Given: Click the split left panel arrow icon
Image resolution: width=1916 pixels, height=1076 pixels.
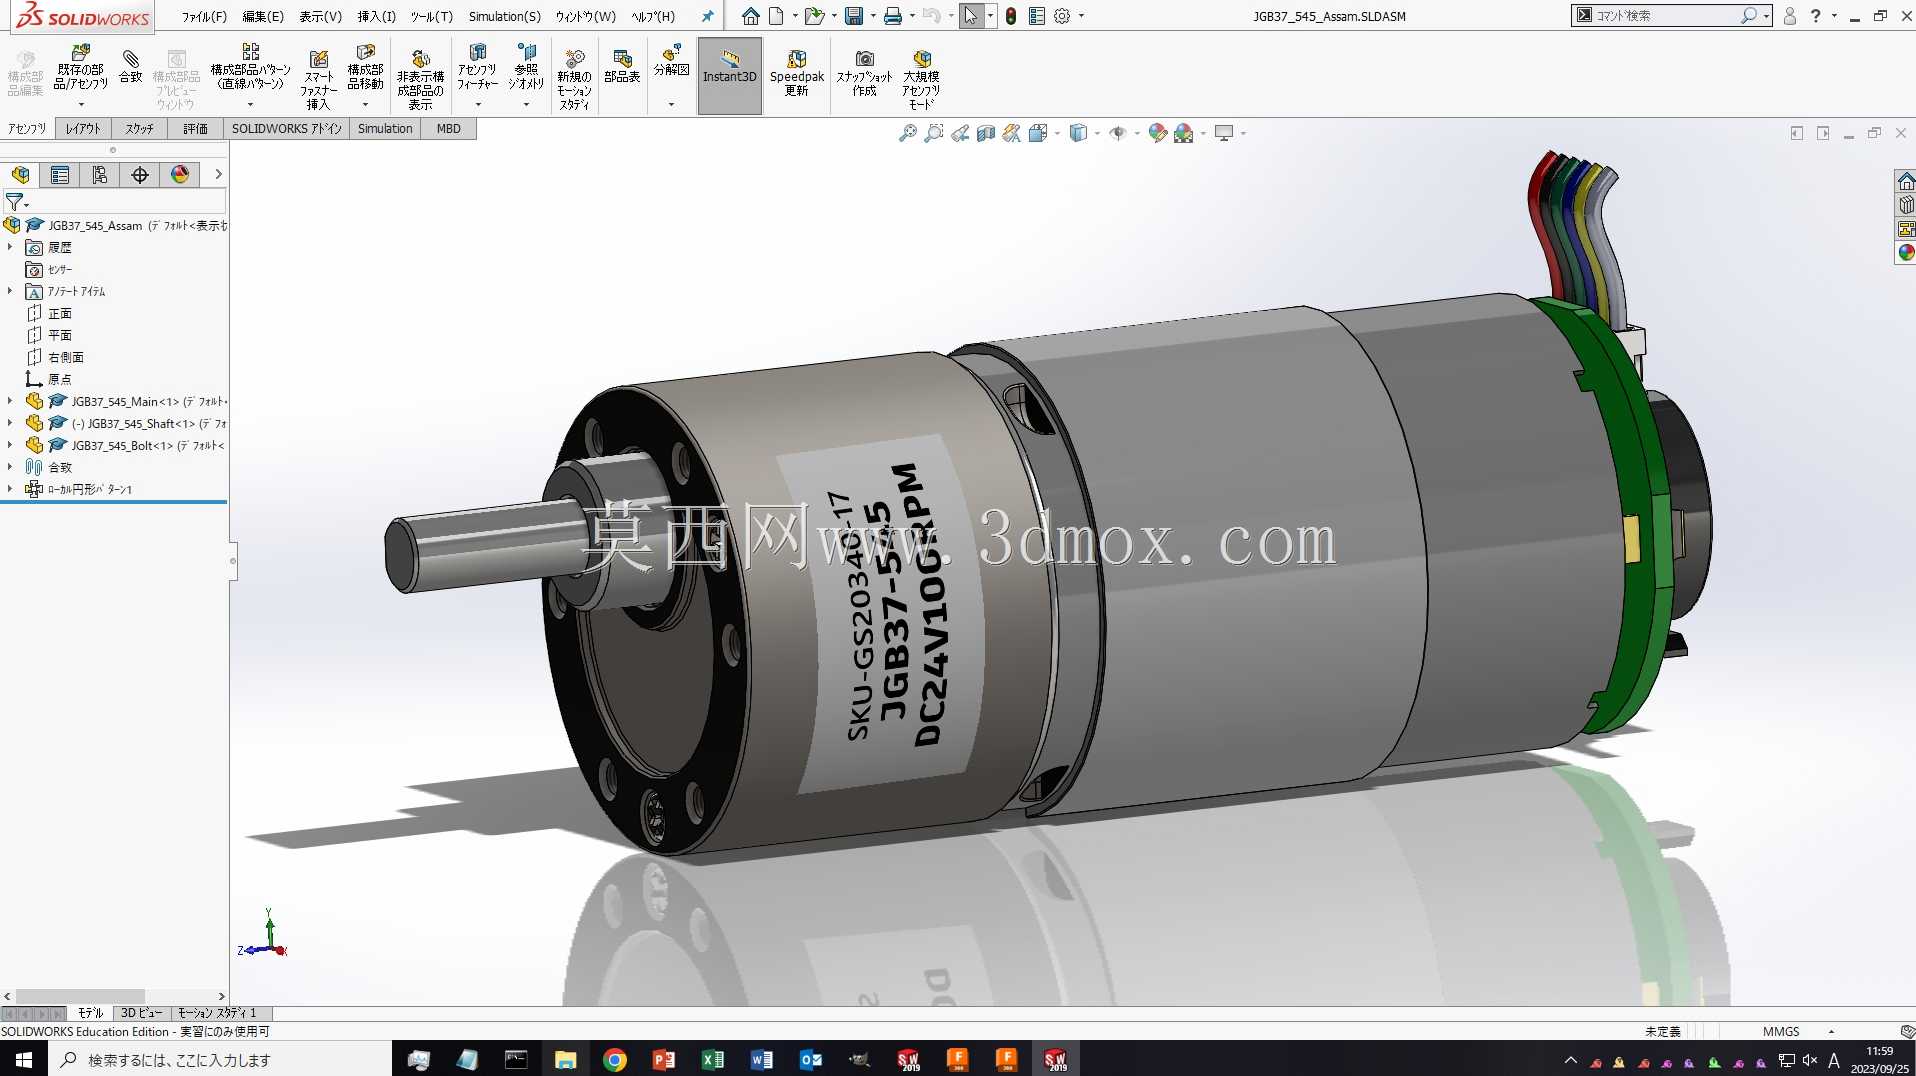Looking at the screenshot, I should coord(1797,133).
